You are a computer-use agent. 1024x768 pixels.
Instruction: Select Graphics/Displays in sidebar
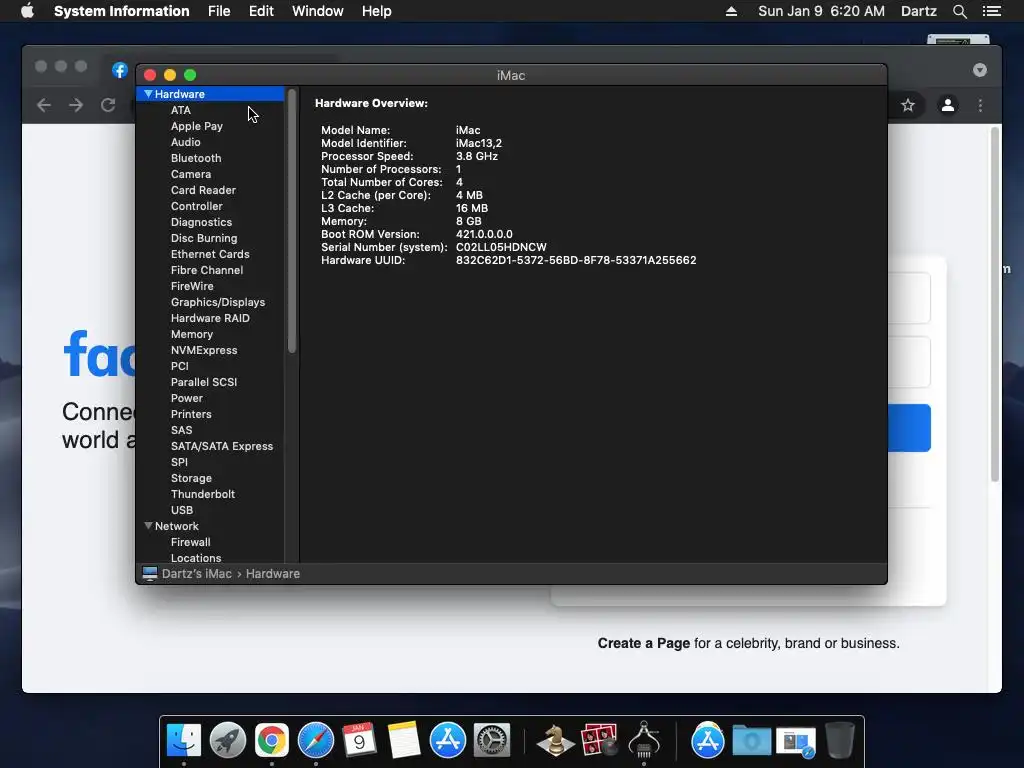pos(217,302)
